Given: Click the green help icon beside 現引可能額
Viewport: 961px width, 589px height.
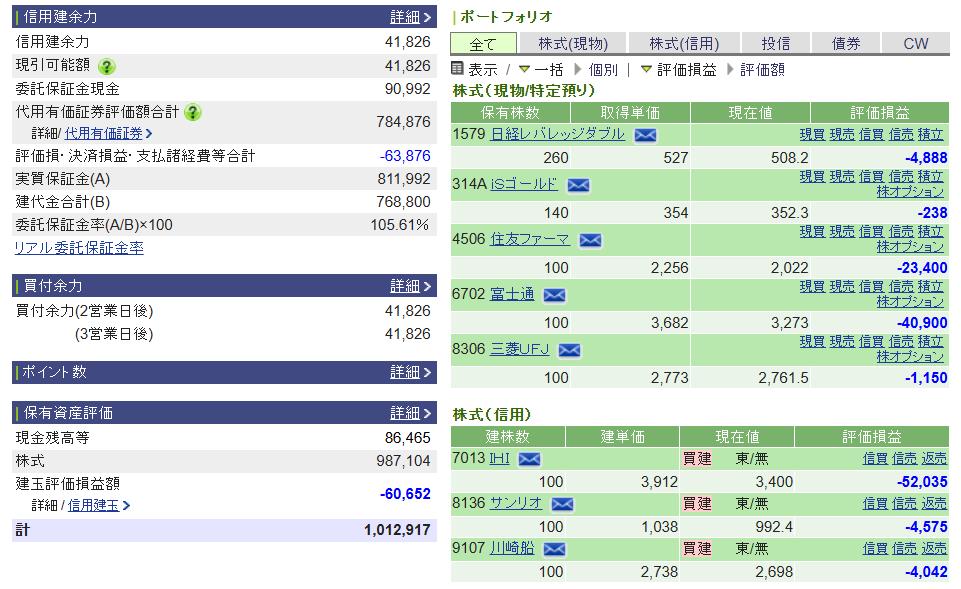Looking at the screenshot, I should 107,66.
